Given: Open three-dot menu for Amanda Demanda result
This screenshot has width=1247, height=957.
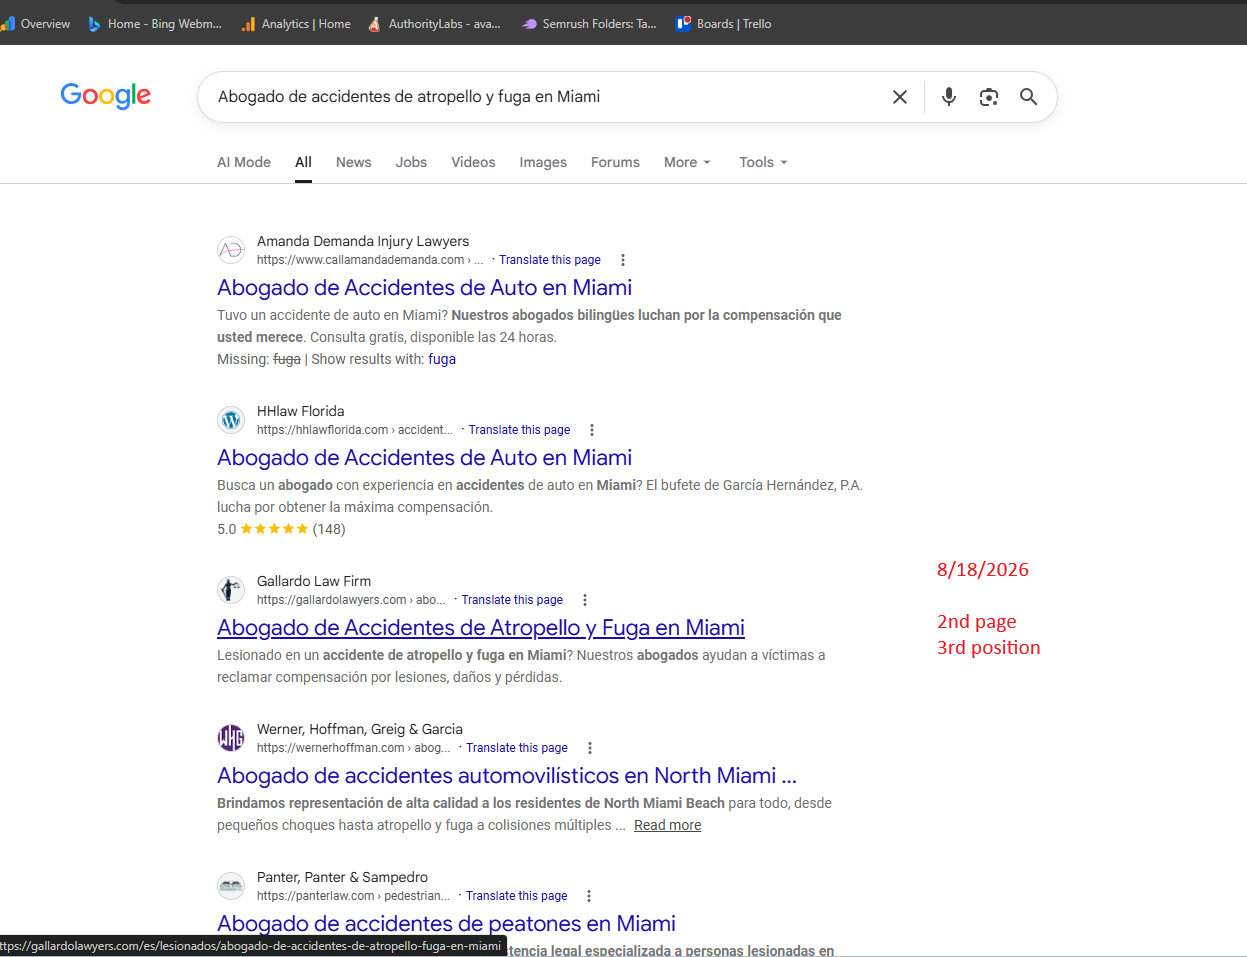Looking at the screenshot, I should click(x=623, y=260).
